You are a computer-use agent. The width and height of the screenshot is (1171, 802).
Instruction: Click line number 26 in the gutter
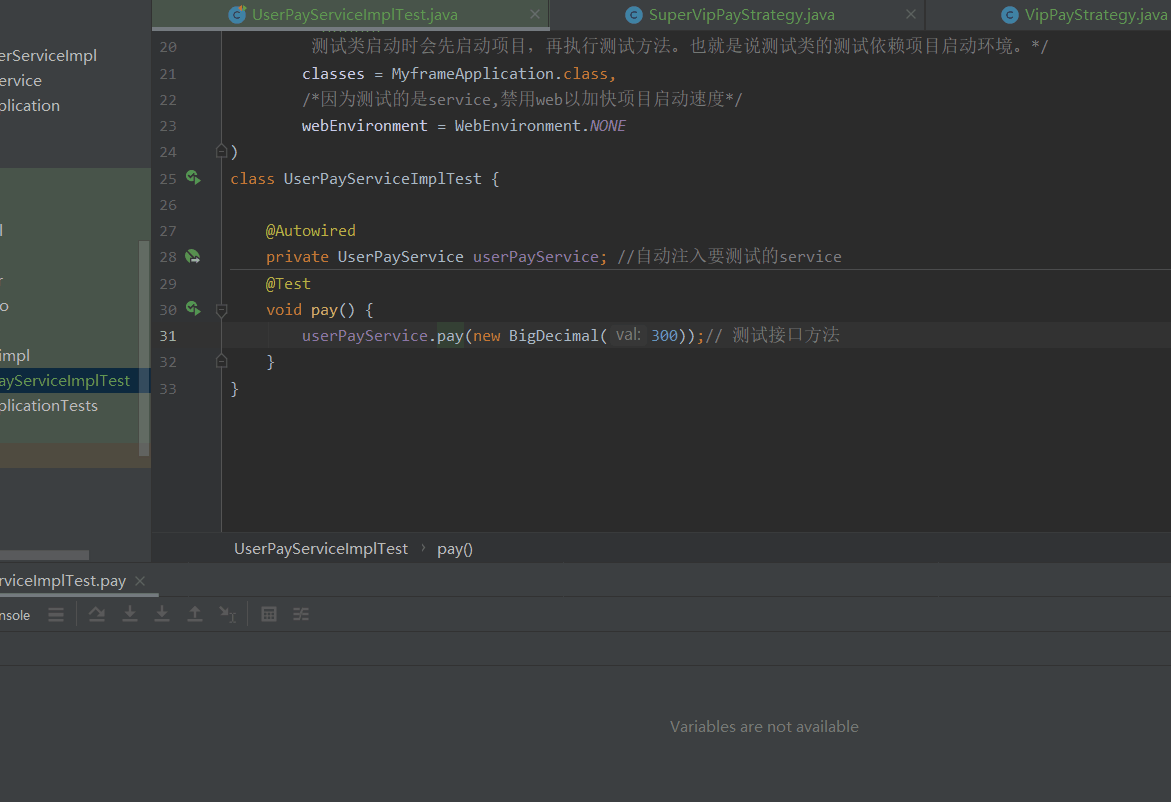coord(168,205)
